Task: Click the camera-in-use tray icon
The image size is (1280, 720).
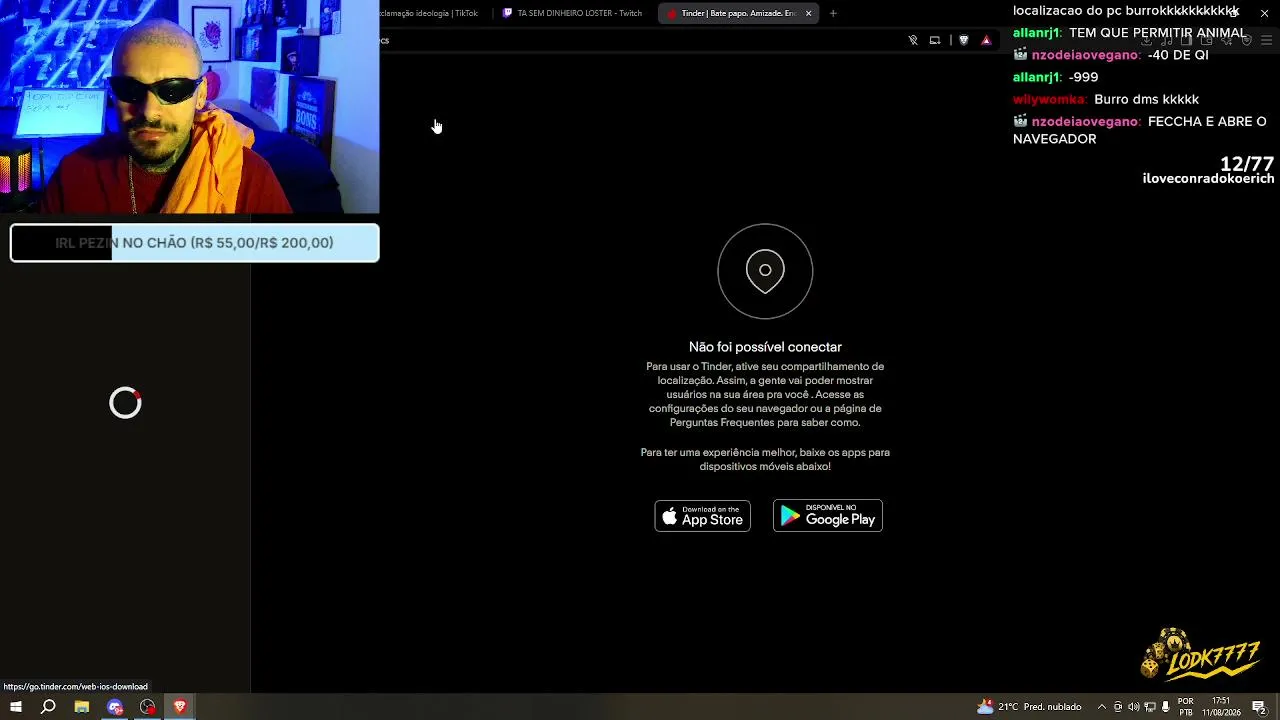Action: tap(1118, 707)
